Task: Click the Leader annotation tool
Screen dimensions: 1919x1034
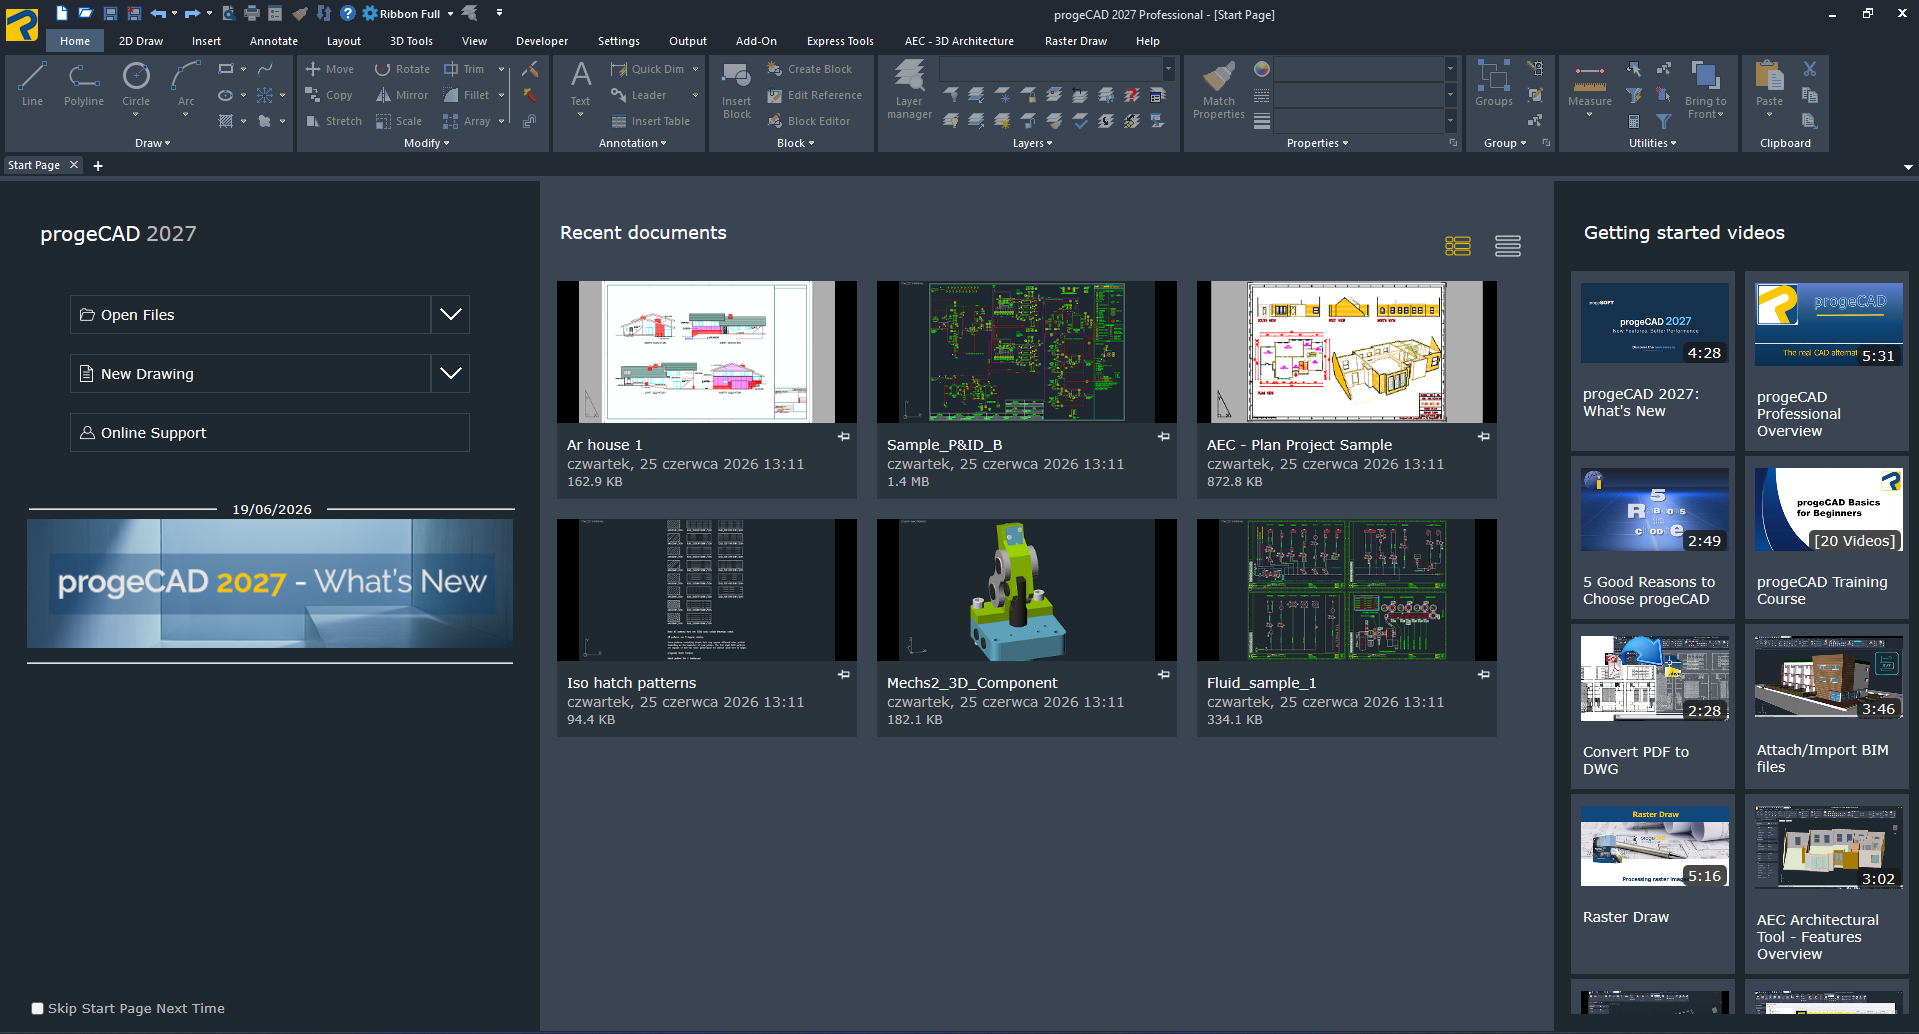Action: (639, 95)
